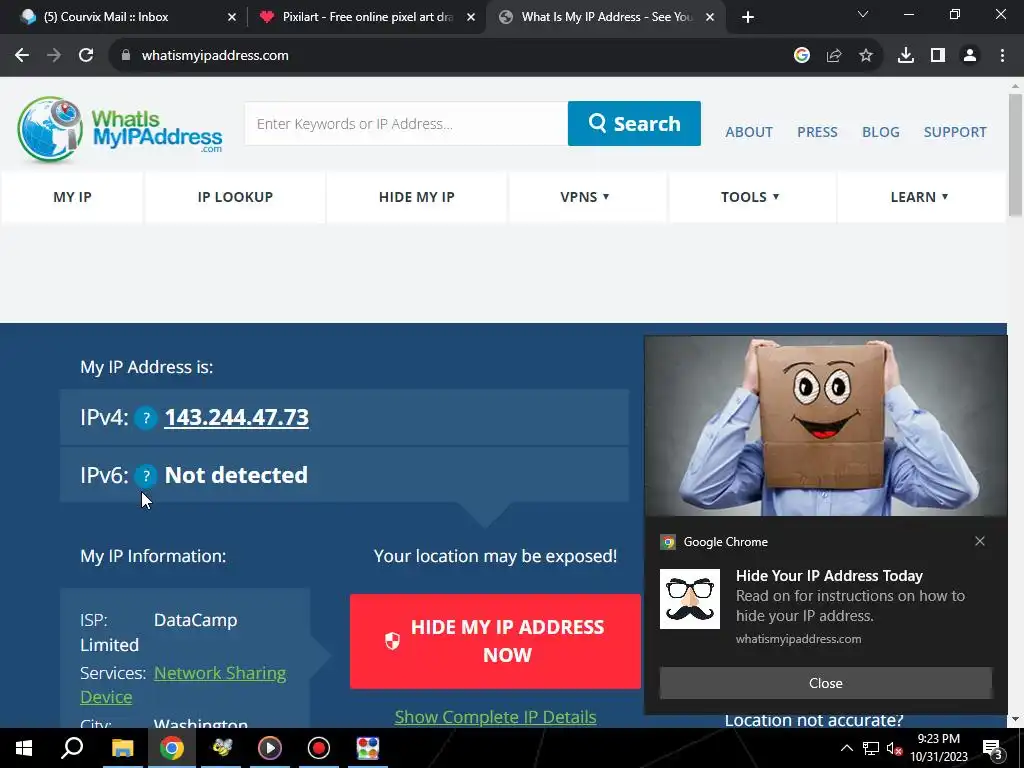Open the red record-button taskbar icon
Image resolution: width=1024 pixels, height=768 pixels.
pos(319,748)
